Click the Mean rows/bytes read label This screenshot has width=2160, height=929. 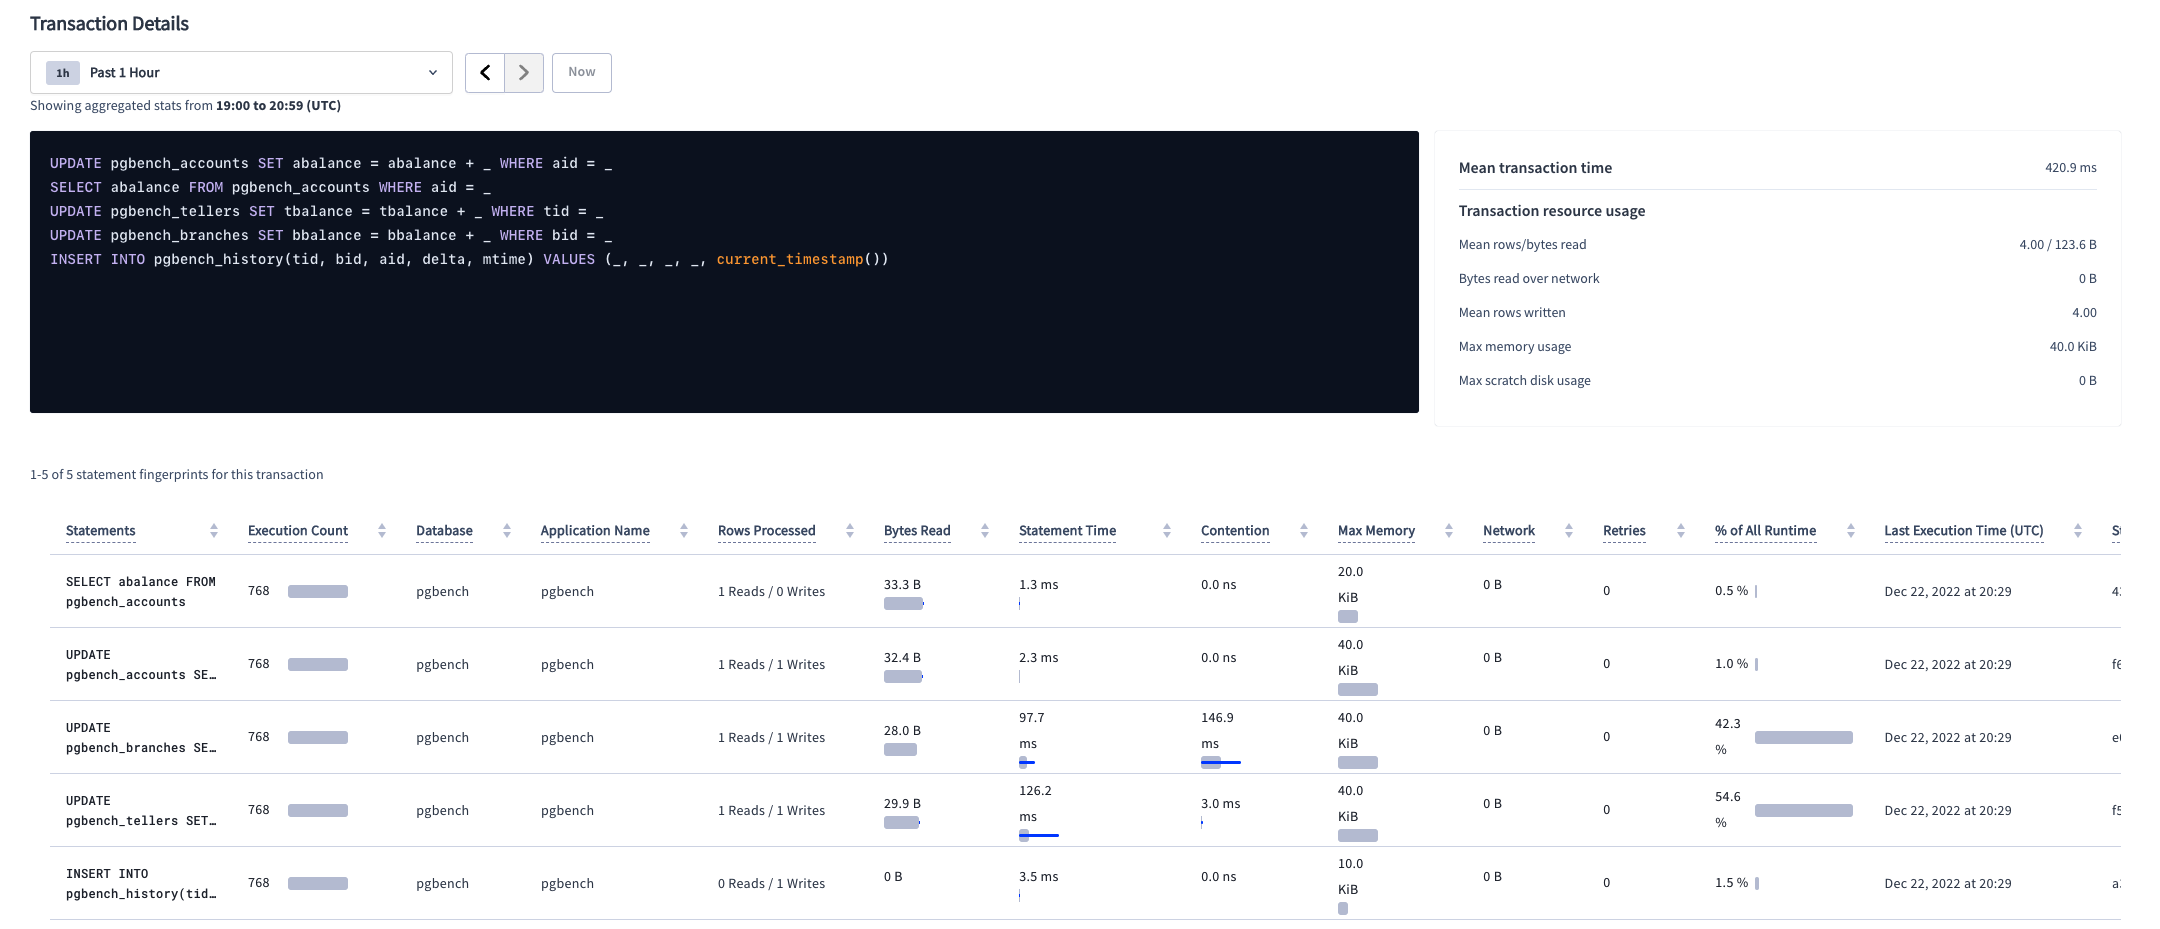(x=1522, y=245)
